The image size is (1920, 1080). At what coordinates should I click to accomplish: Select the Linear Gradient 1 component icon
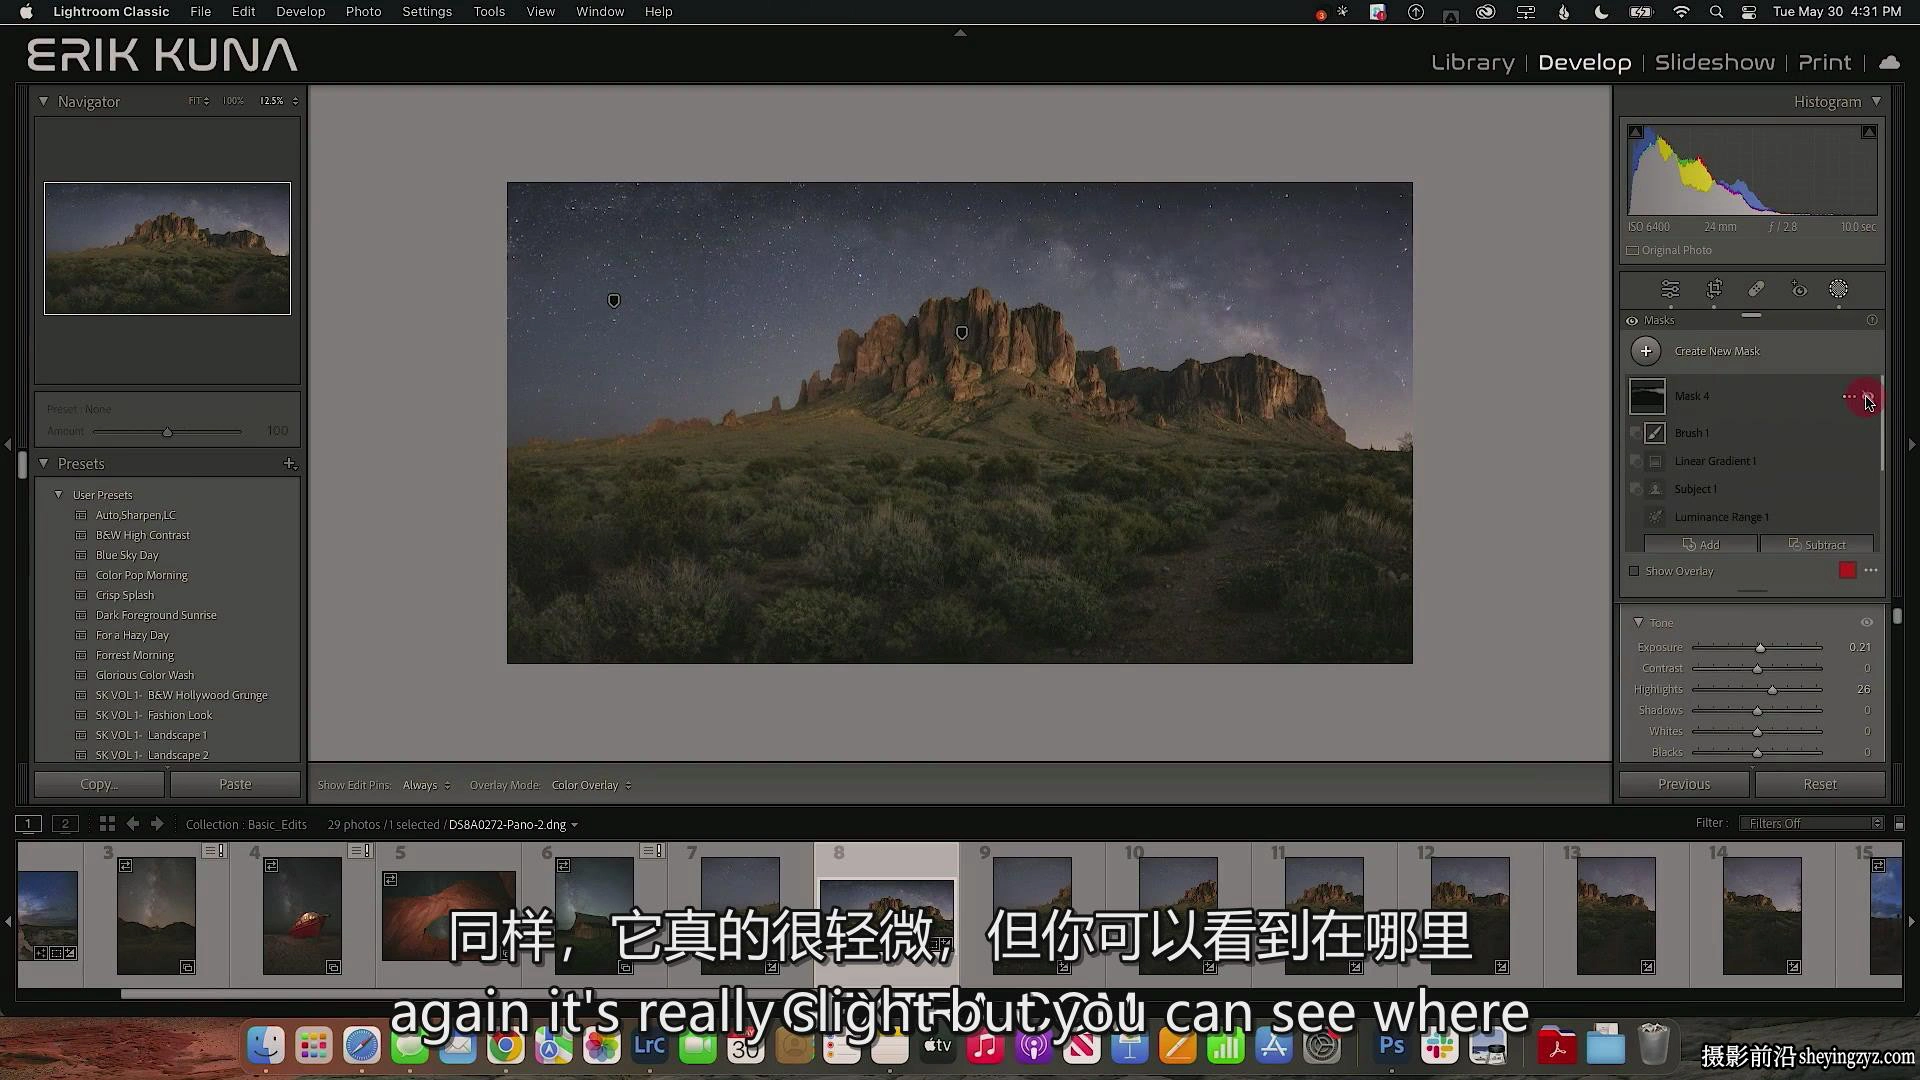tap(1656, 461)
